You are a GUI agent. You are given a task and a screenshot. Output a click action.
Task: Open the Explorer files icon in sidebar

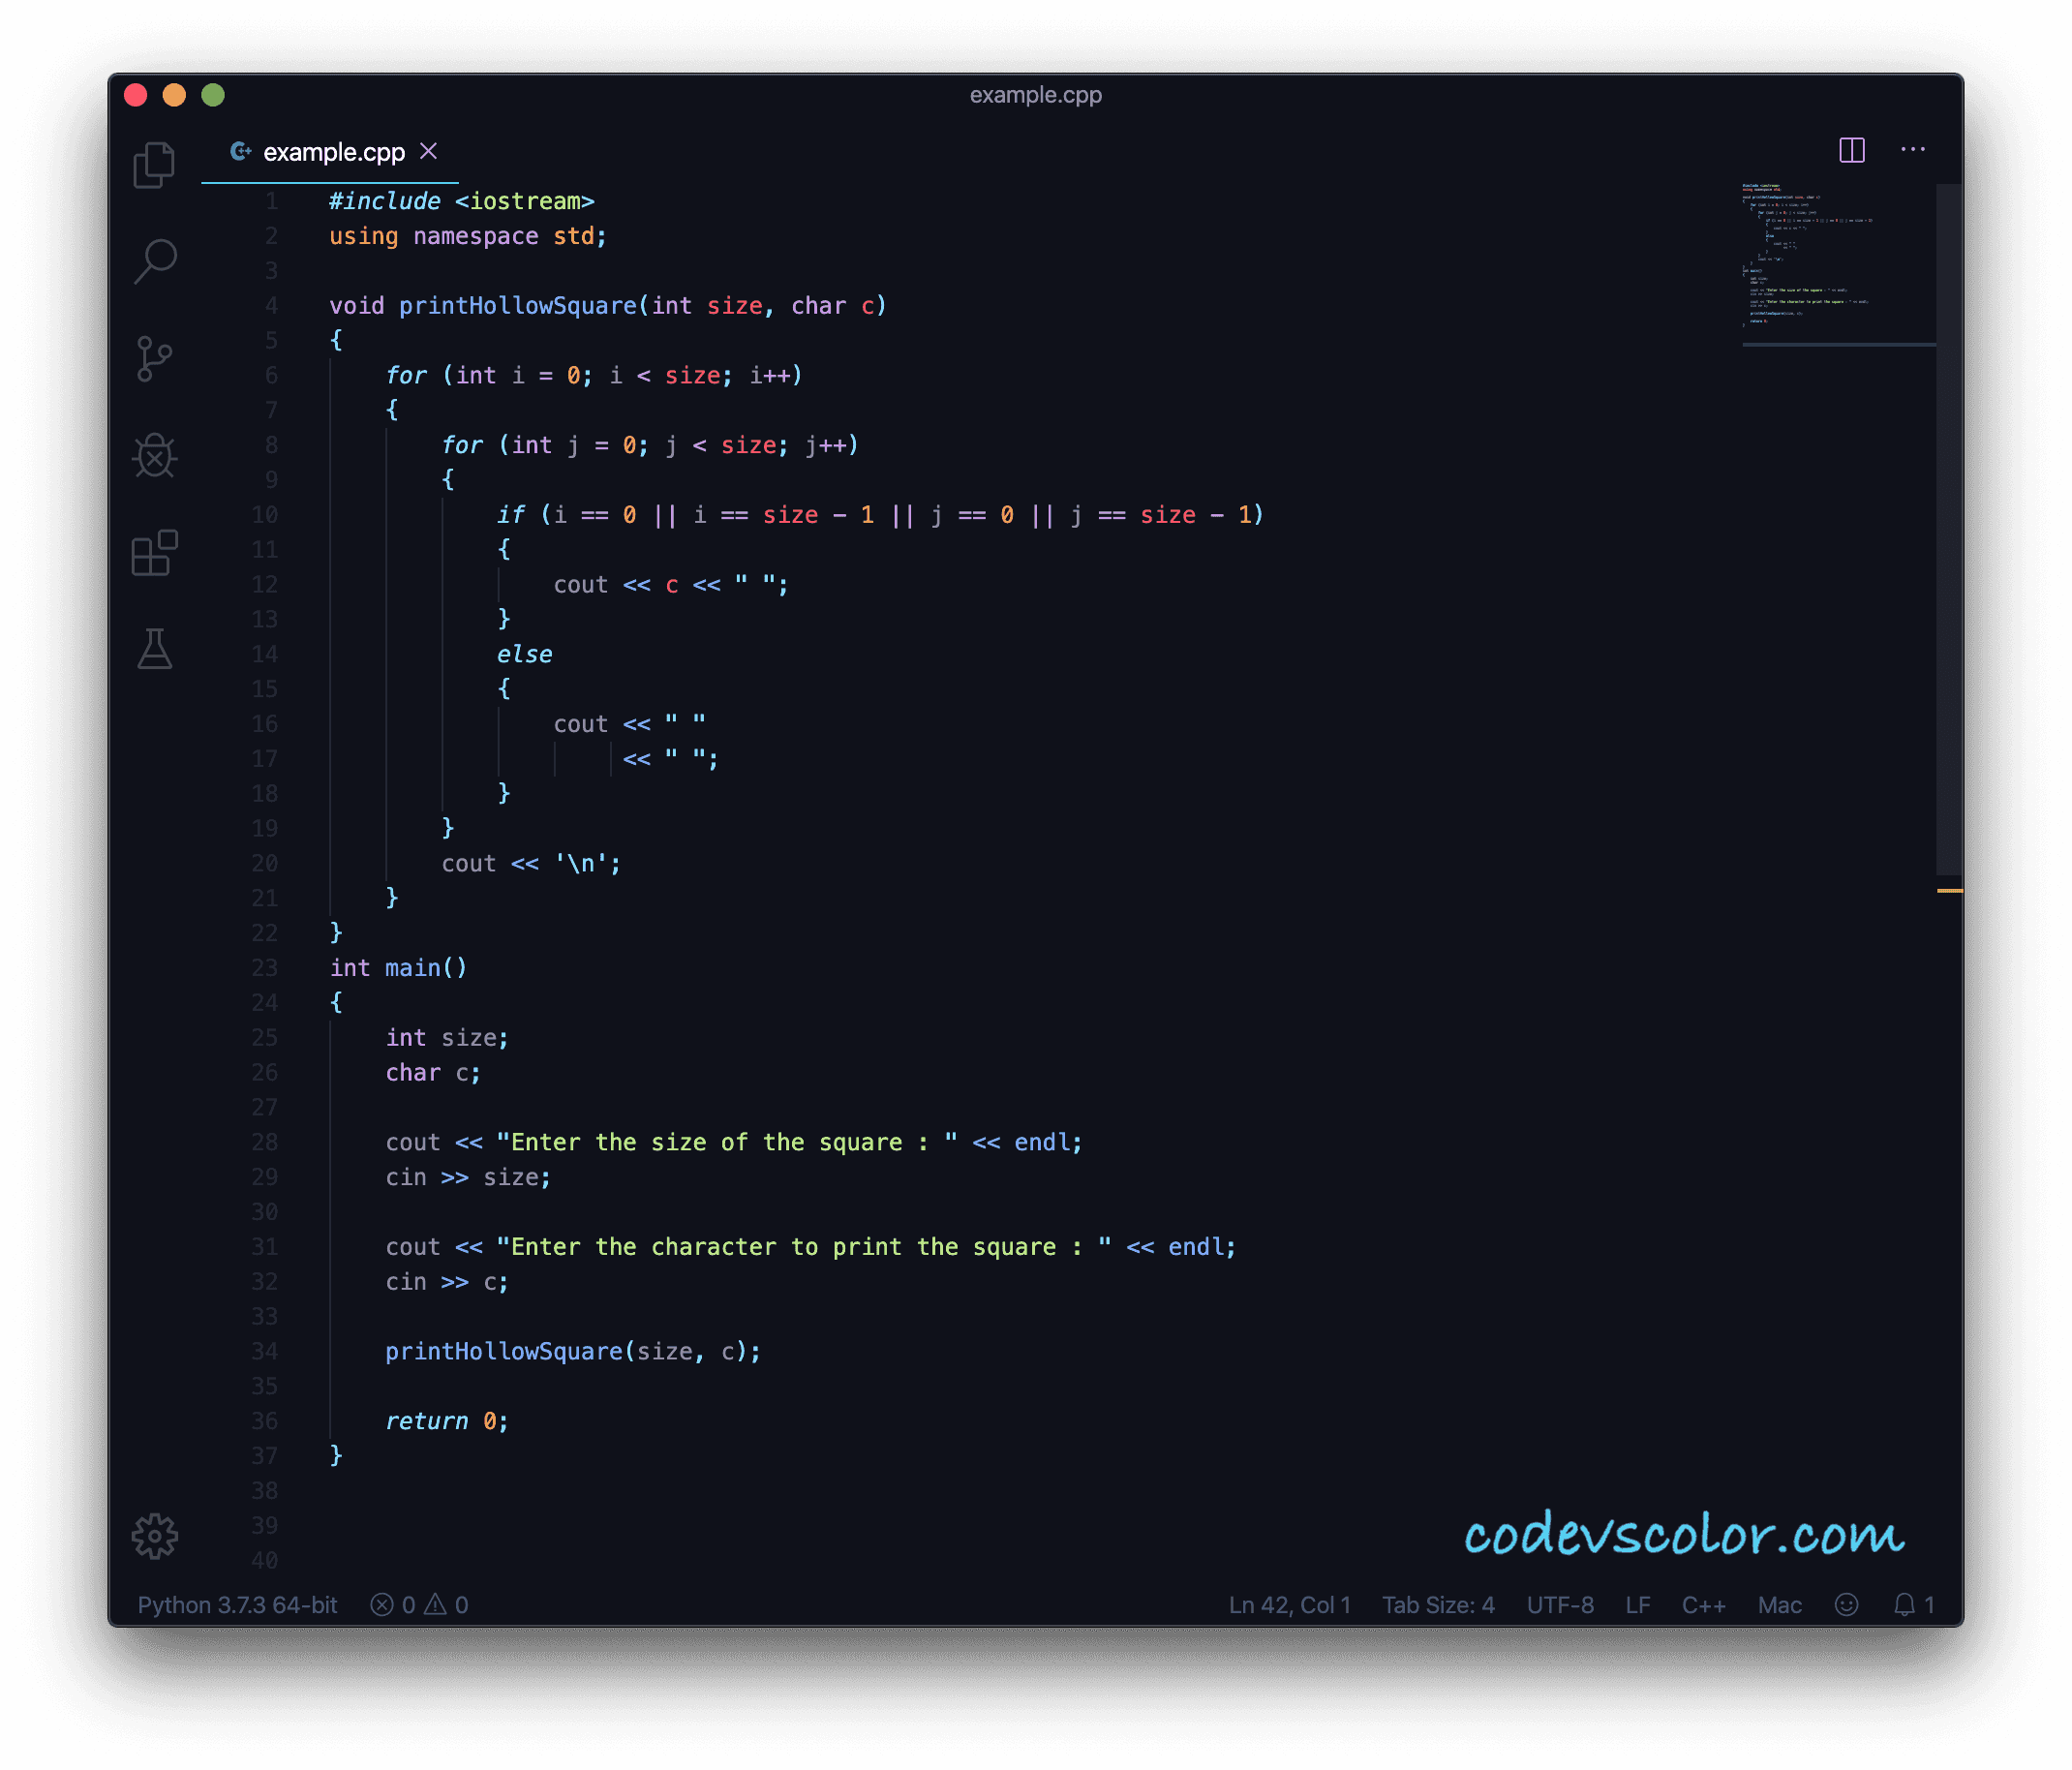pyautogui.click(x=154, y=165)
